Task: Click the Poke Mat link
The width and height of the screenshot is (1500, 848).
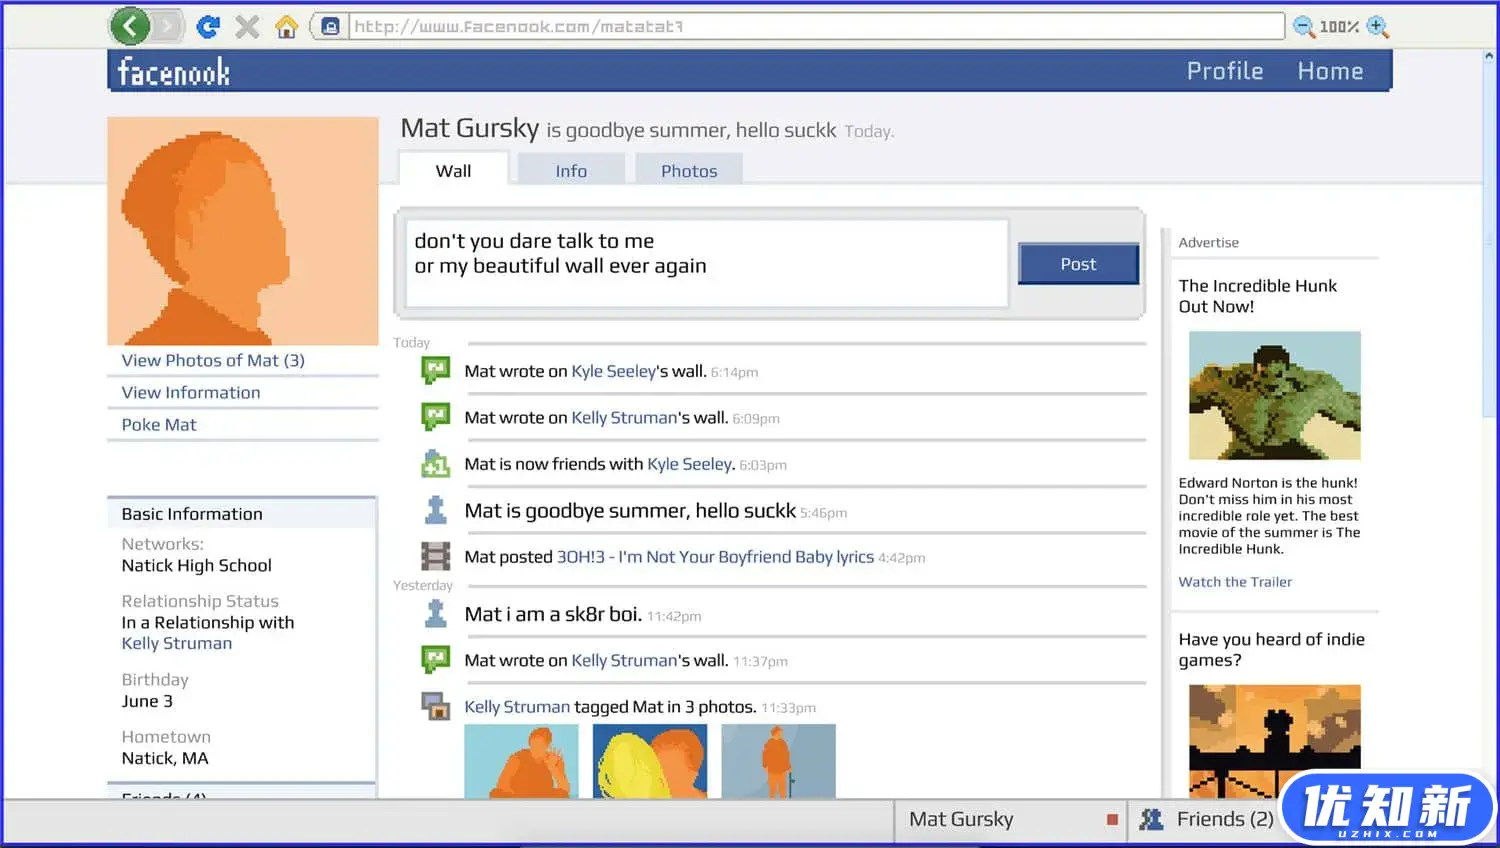Action: tap(159, 424)
